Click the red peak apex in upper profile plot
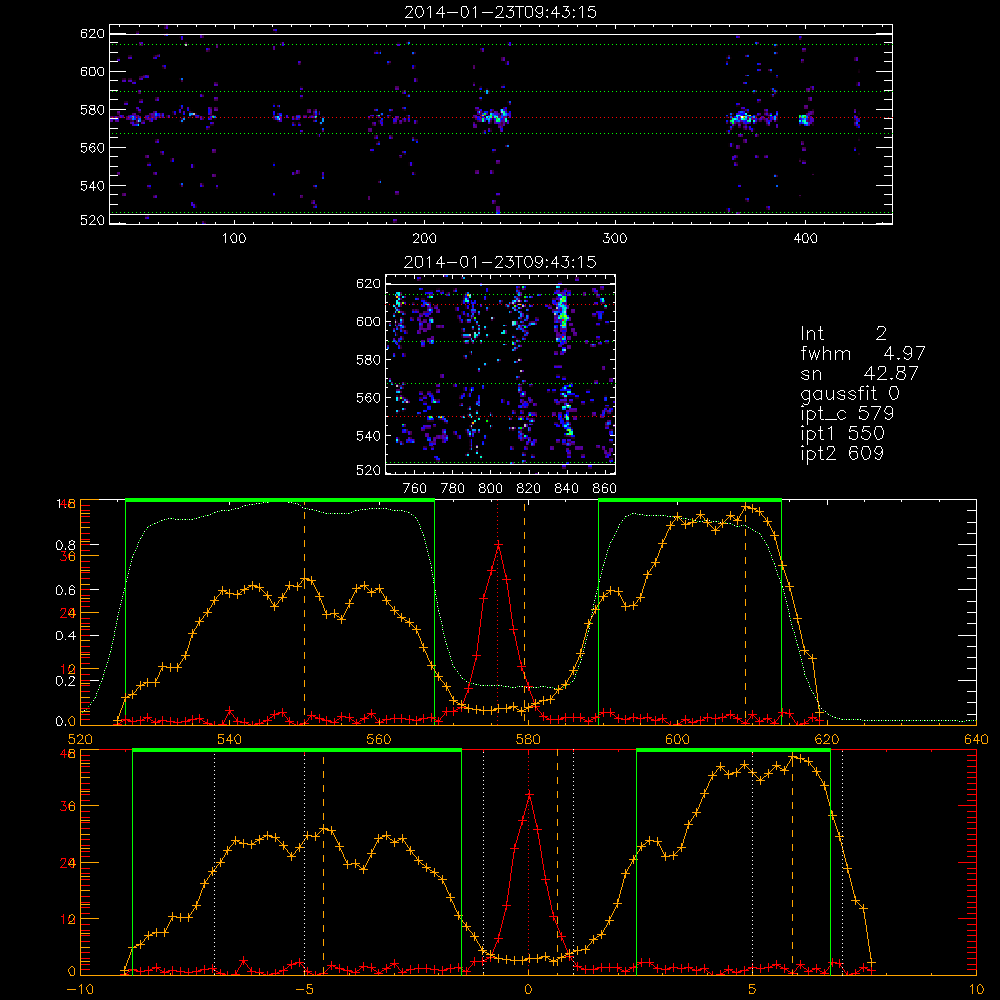 [x=498, y=545]
